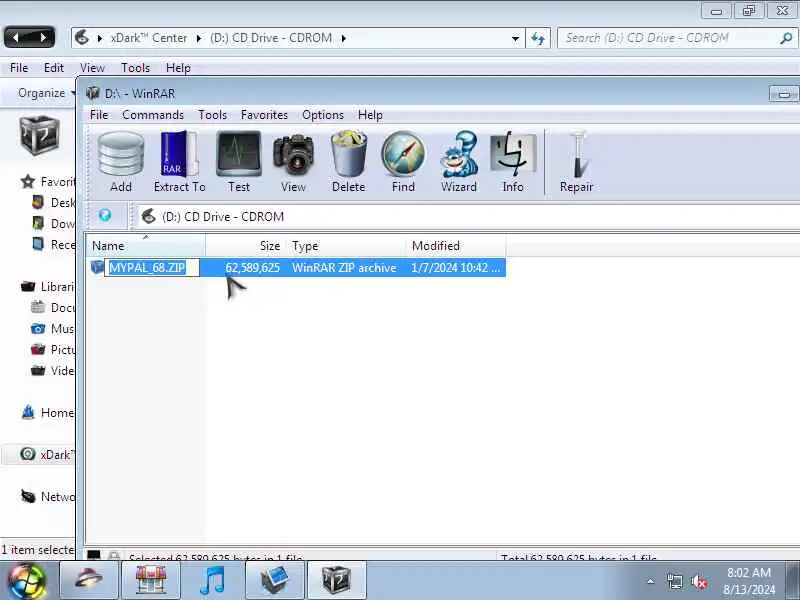Open the store taskbar icon
800x600 pixels.
click(151, 580)
